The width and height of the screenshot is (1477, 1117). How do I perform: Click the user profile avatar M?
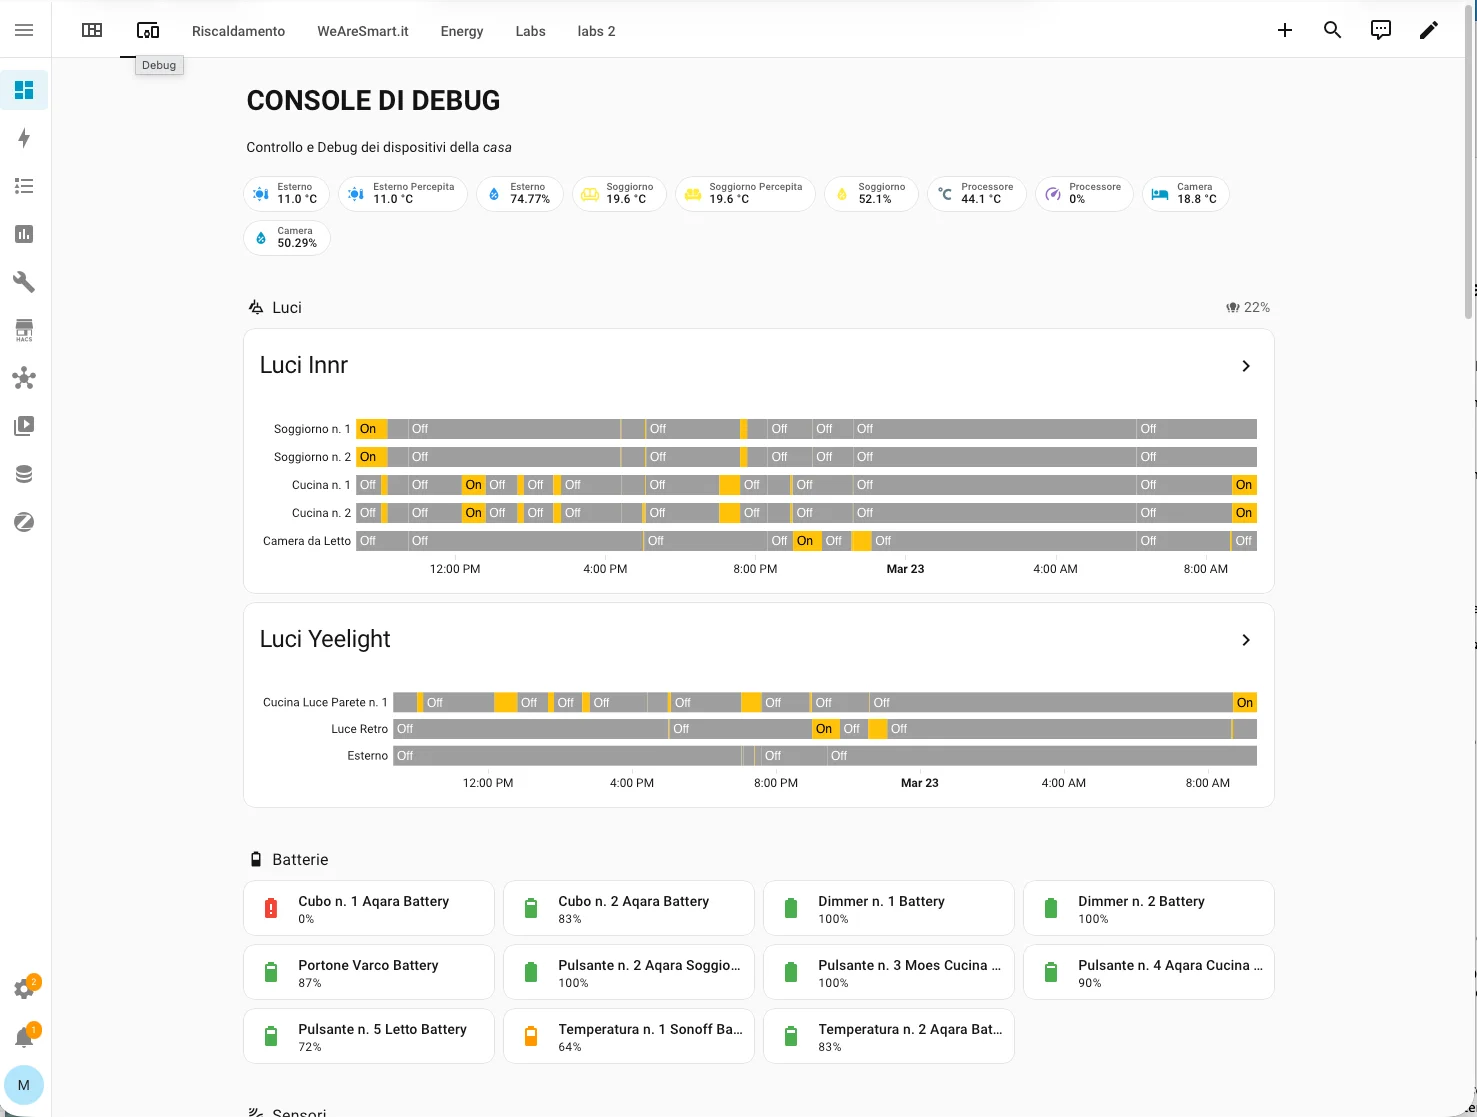coord(24,1085)
